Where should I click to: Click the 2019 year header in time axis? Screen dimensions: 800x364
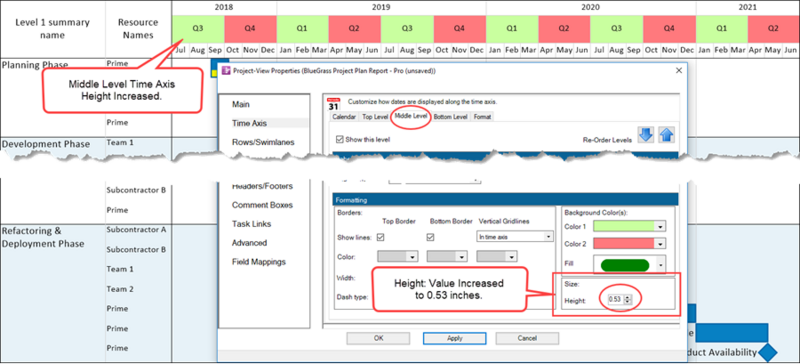click(381, 8)
